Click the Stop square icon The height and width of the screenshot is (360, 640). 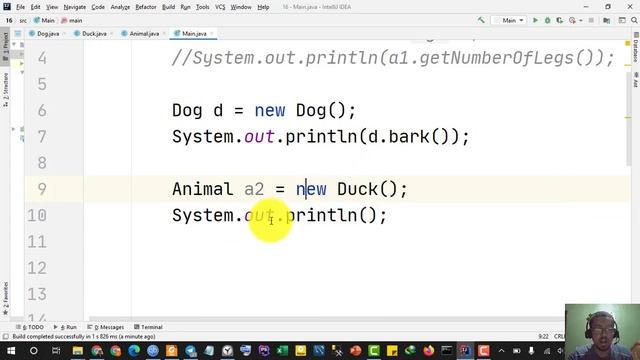point(591,20)
